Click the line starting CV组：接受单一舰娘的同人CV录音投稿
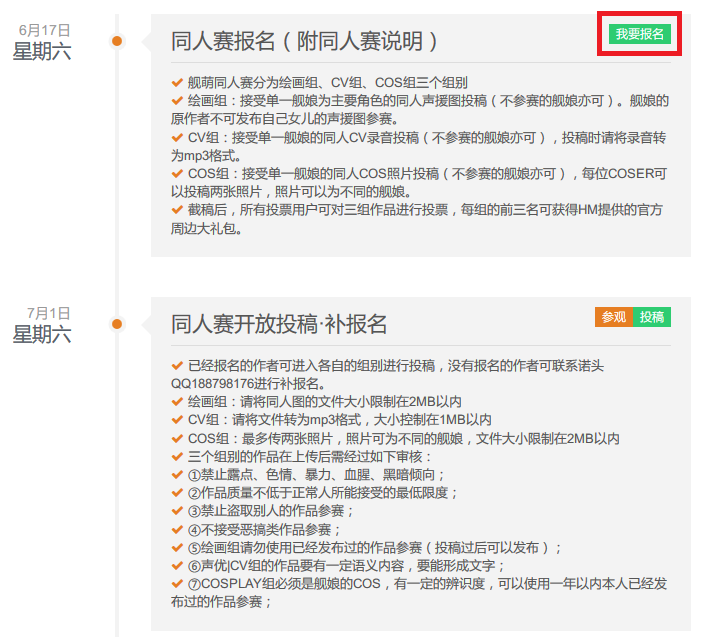Screen dimensions: 727x637 [x=427, y=137]
